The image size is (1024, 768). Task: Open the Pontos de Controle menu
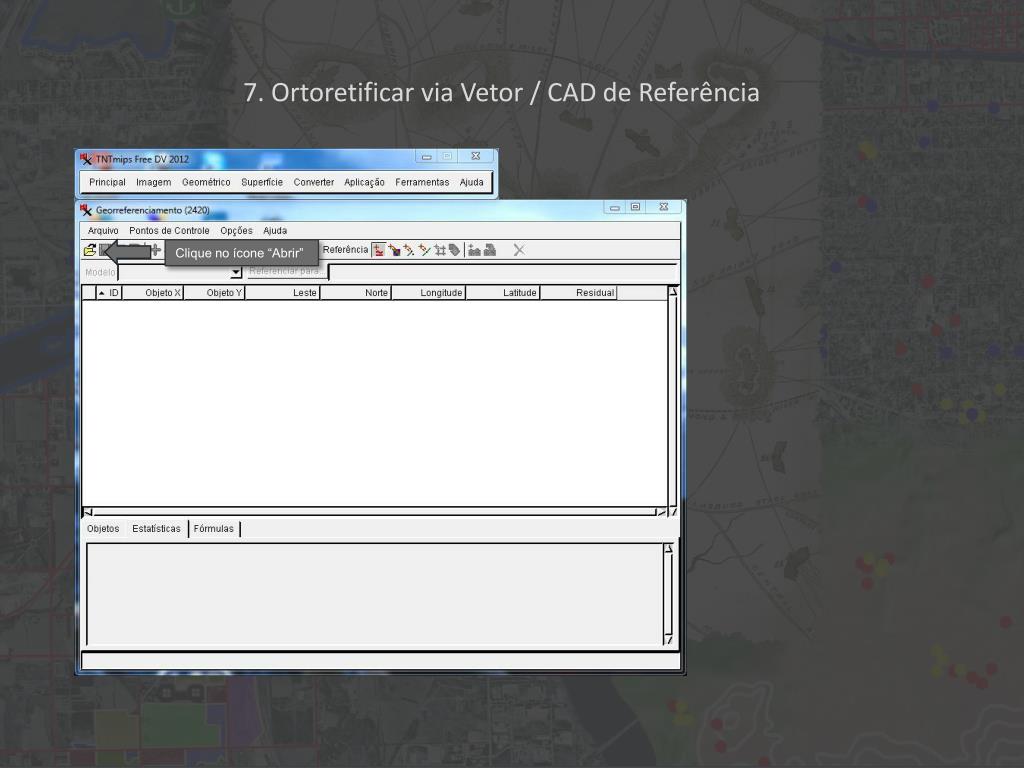click(169, 231)
